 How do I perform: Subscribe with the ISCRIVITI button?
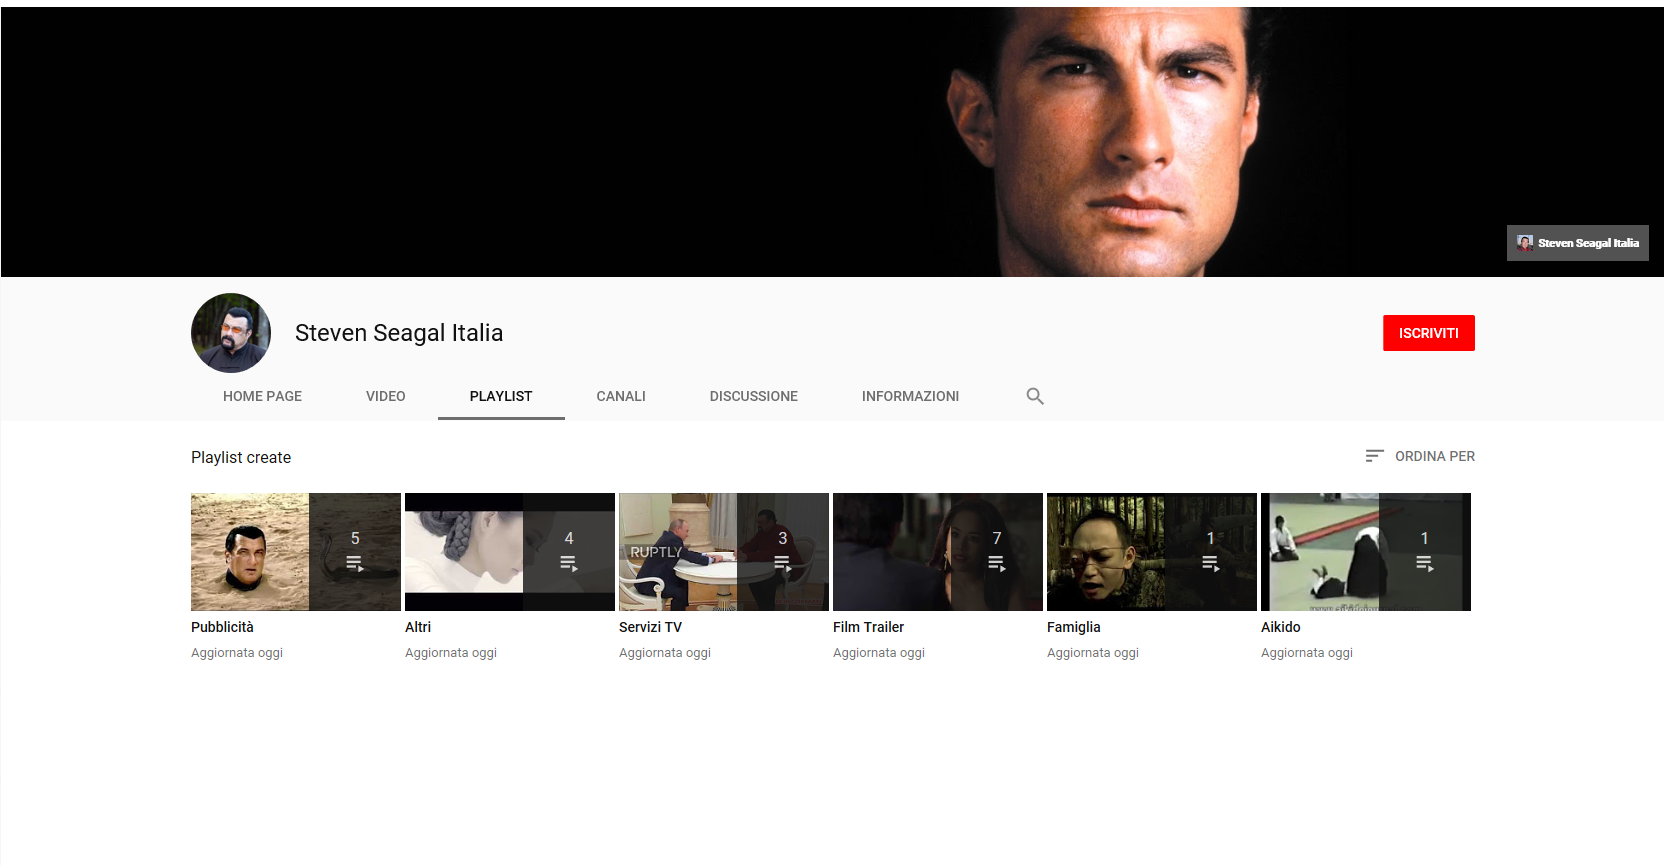click(x=1429, y=333)
